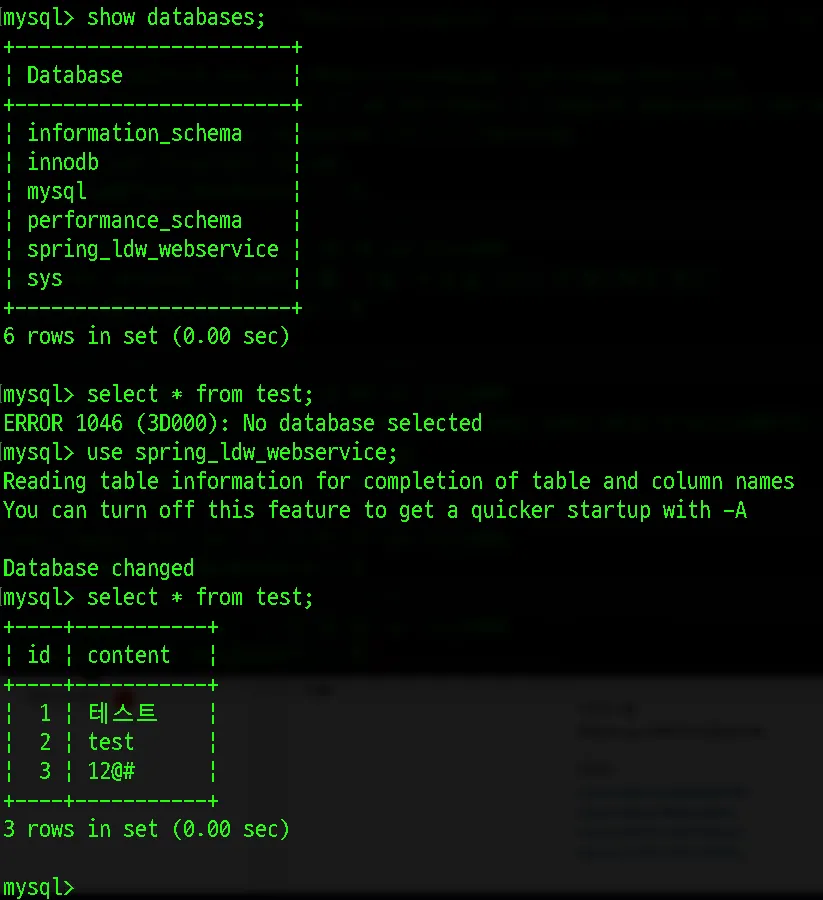Click the 'id' column header
823x900 pixels.
[x=38, y=655]
